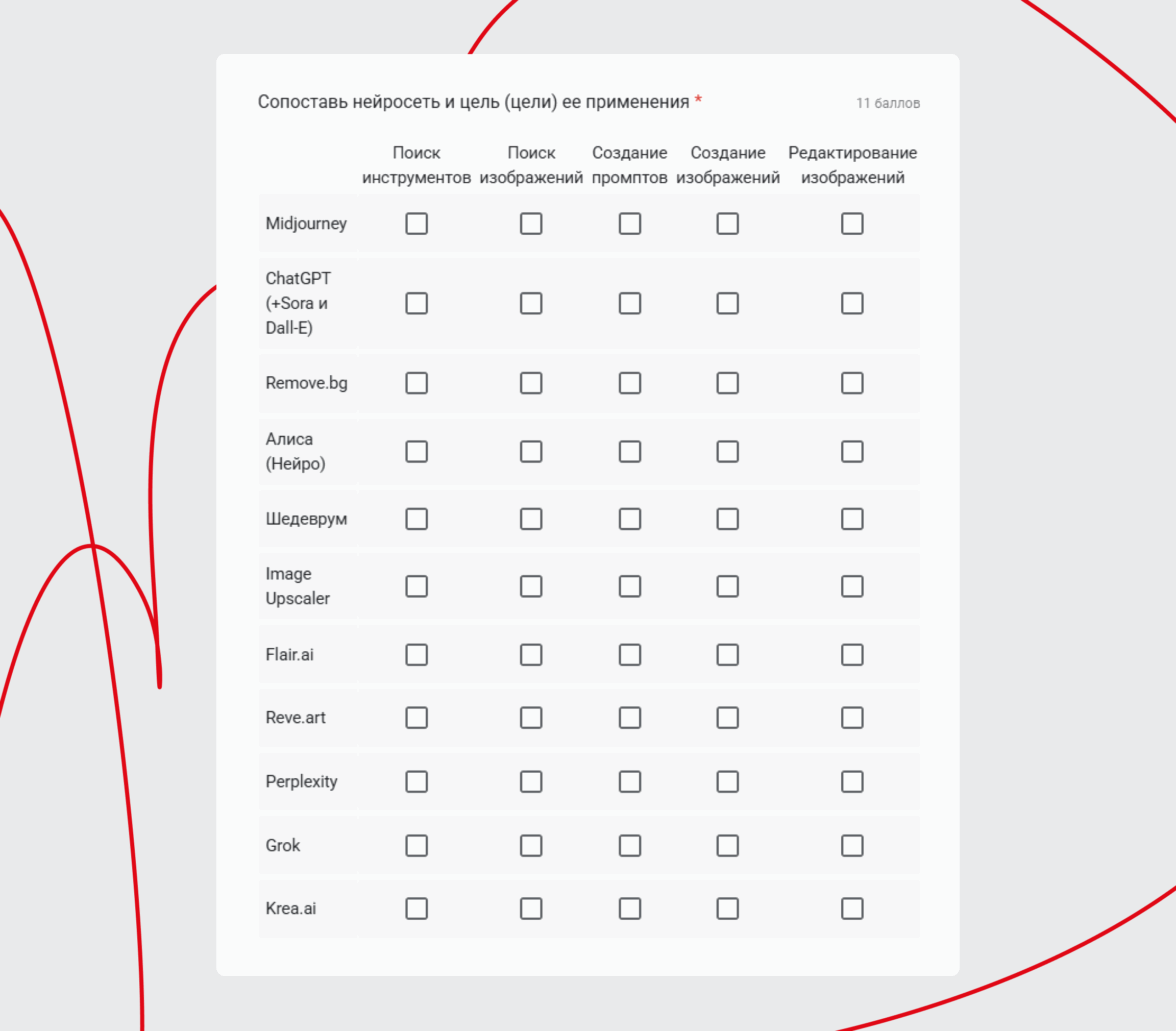Tick Midjourney's Поиск инструментов checkbox
Screen dimensions: 1176x1031
click(416, 224)
